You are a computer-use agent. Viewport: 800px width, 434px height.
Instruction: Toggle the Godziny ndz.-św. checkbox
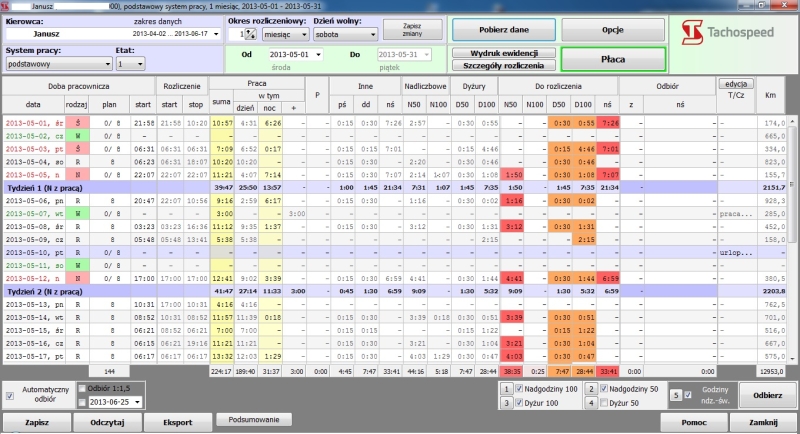click(688, 395)
